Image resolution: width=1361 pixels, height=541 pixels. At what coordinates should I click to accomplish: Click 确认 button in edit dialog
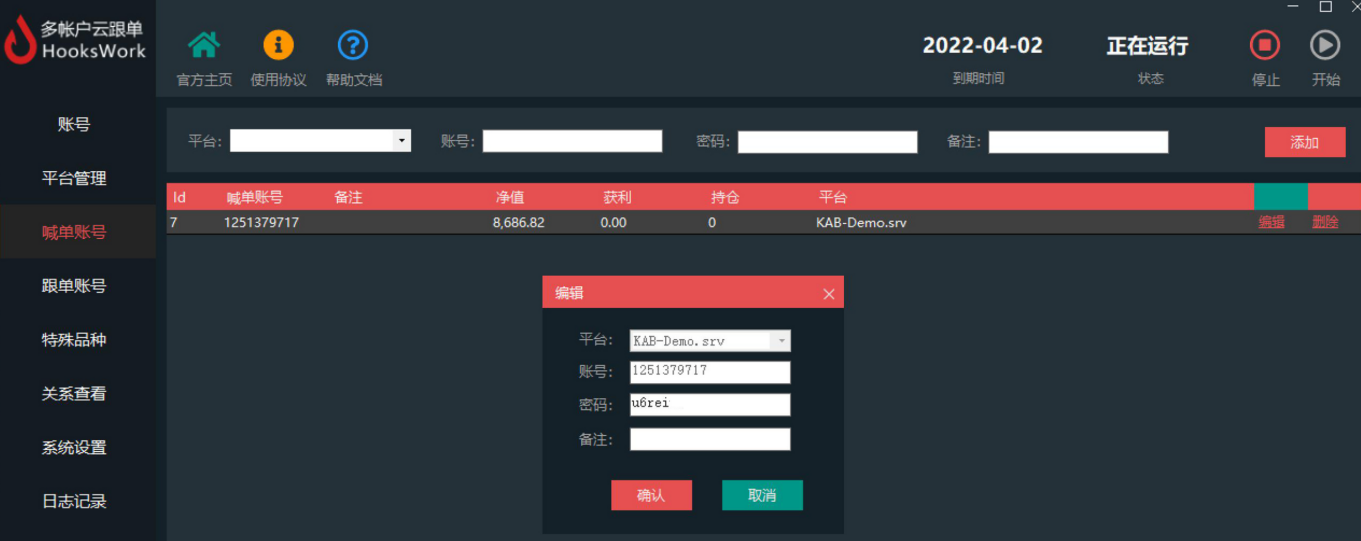(651, 495)
